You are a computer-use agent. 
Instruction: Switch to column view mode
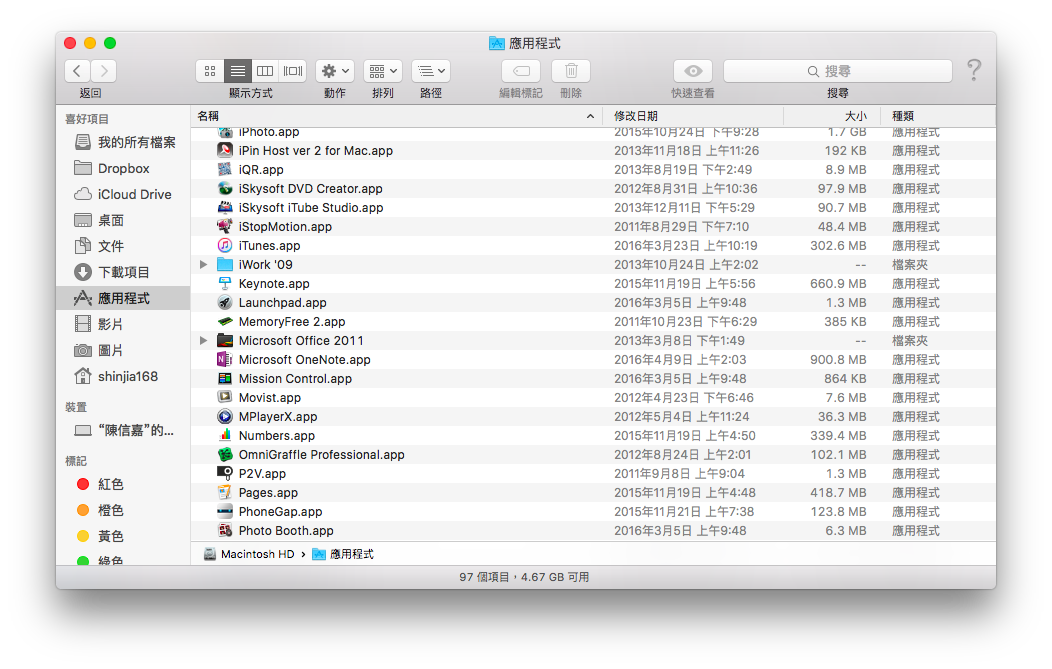[265, 71]
